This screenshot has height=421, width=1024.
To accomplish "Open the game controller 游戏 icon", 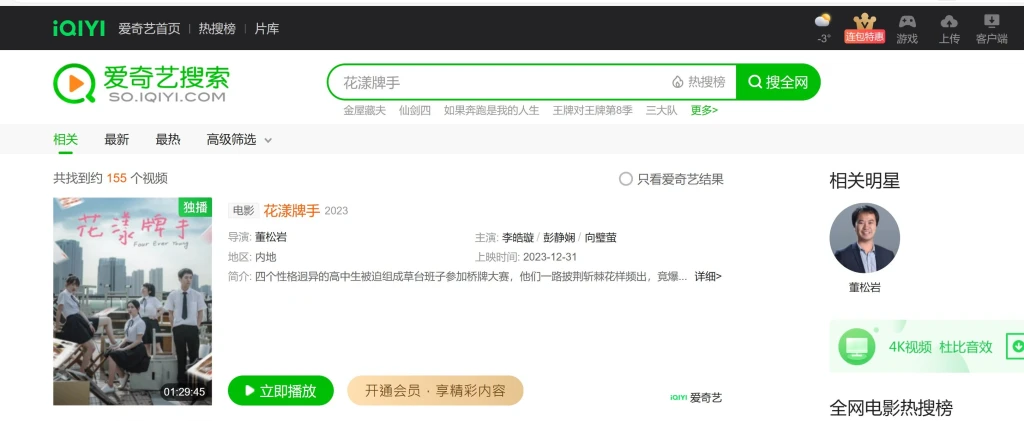I will point(906,21).
